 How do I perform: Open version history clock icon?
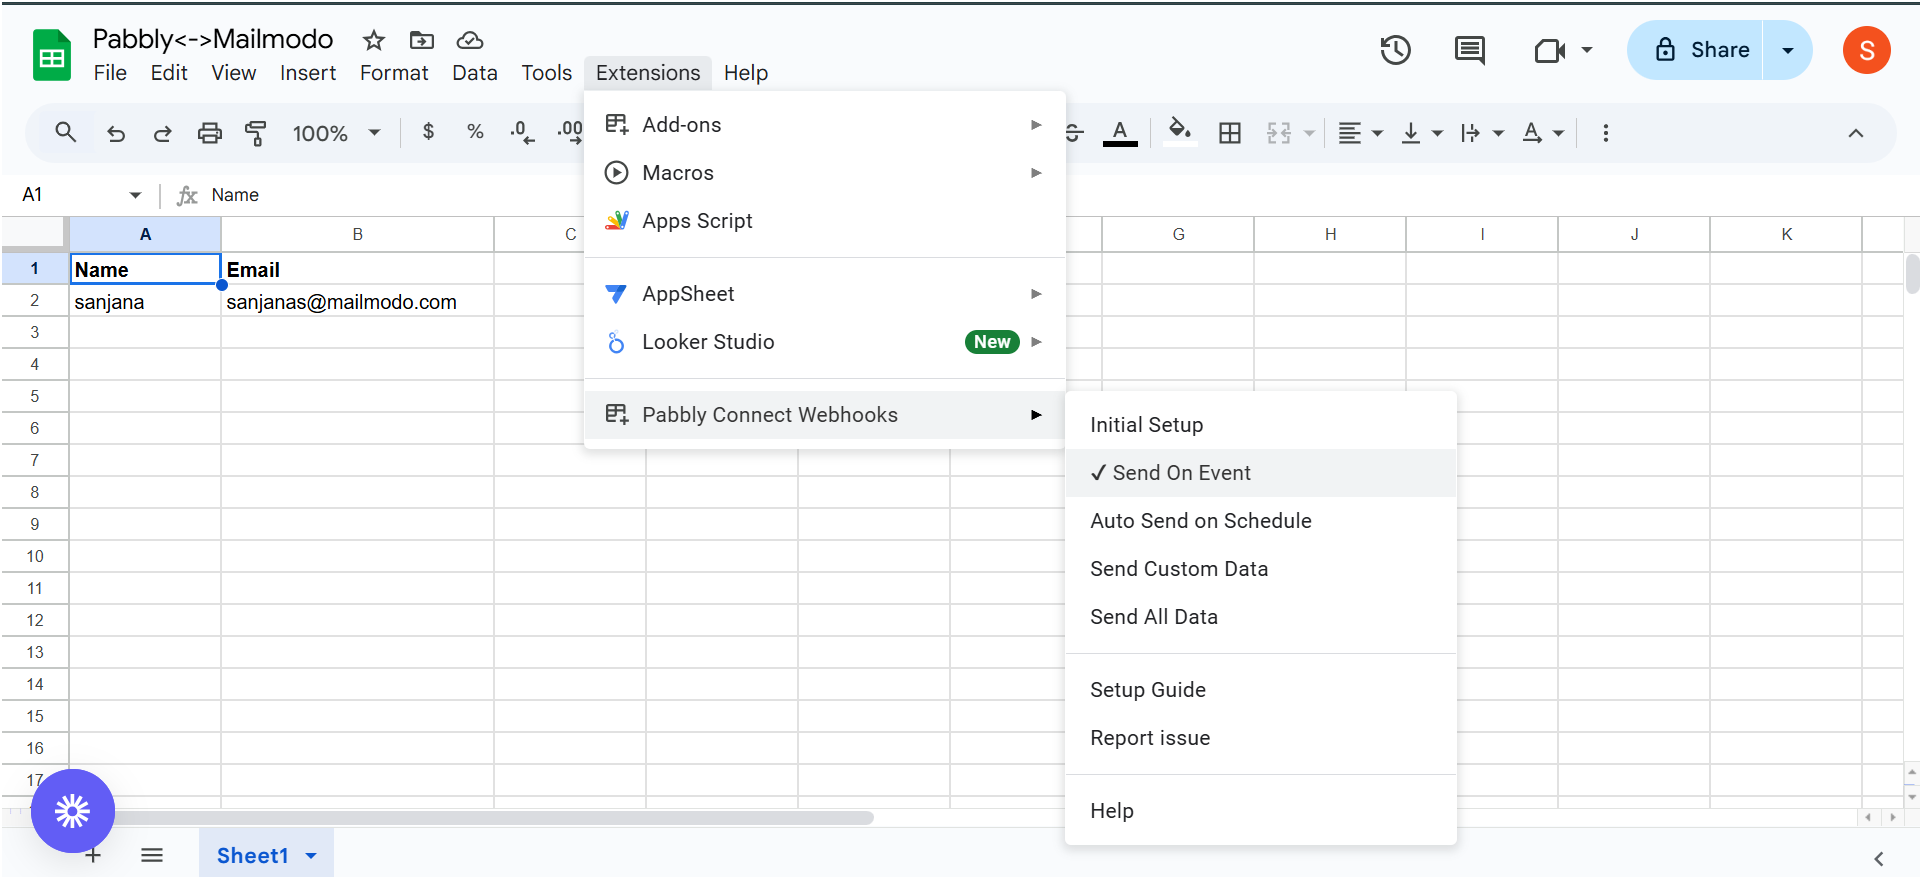click(x=1395, y=50)
